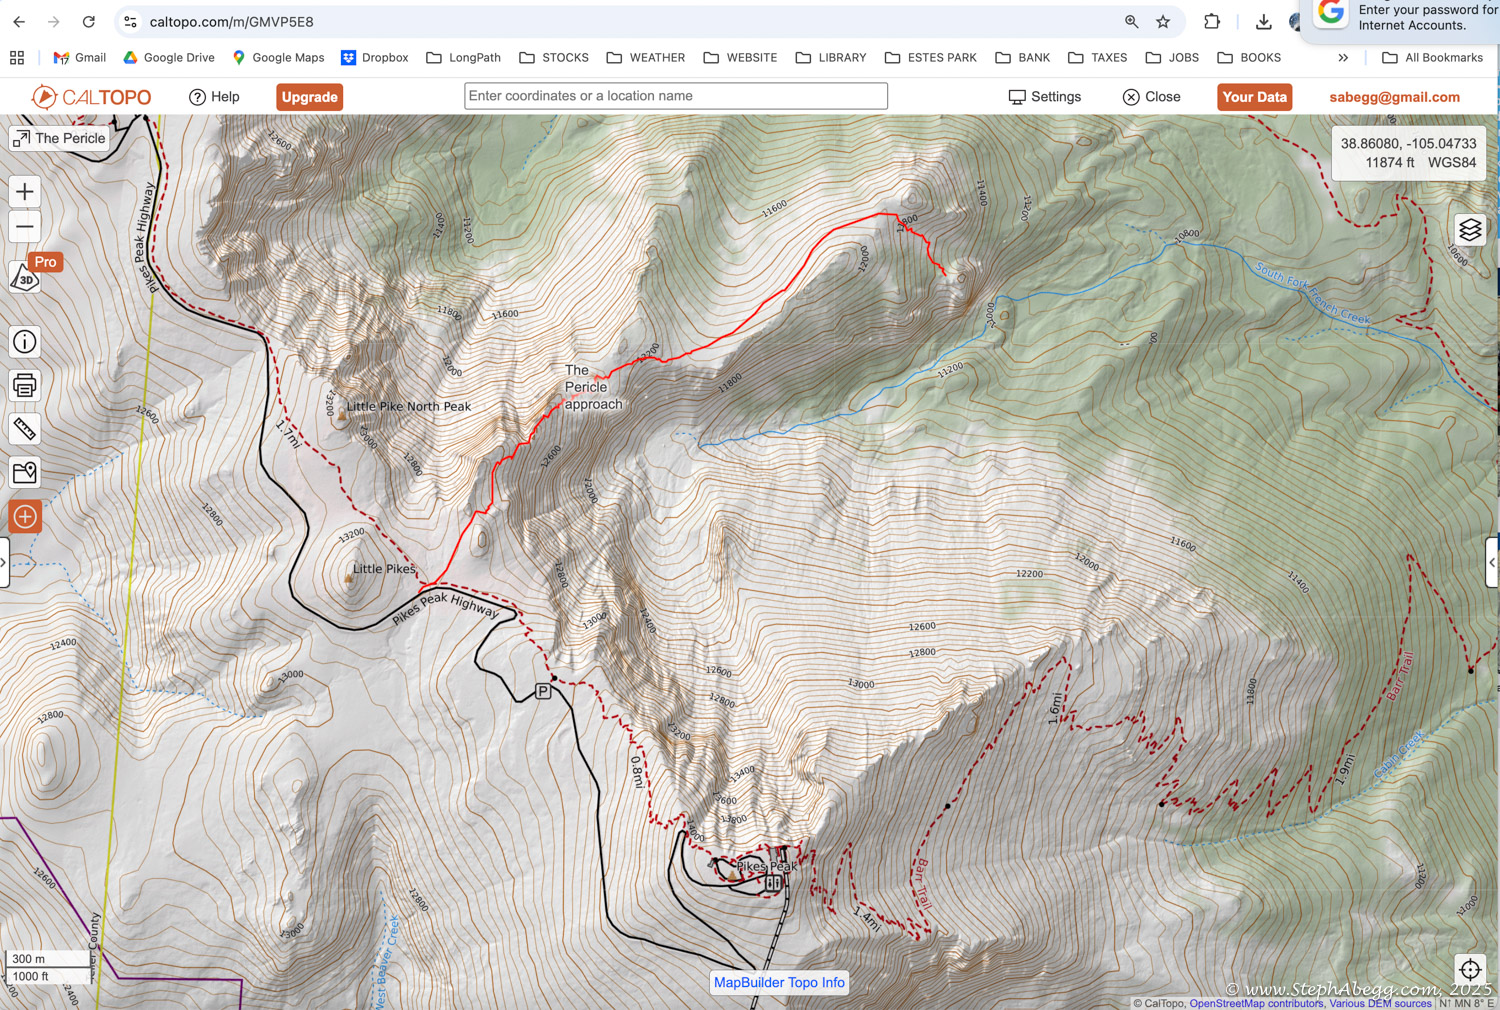Expand the left side panel
The width and height of the screenshot is (1500, 1010).
pyautogui.click(x=4, y=563)
